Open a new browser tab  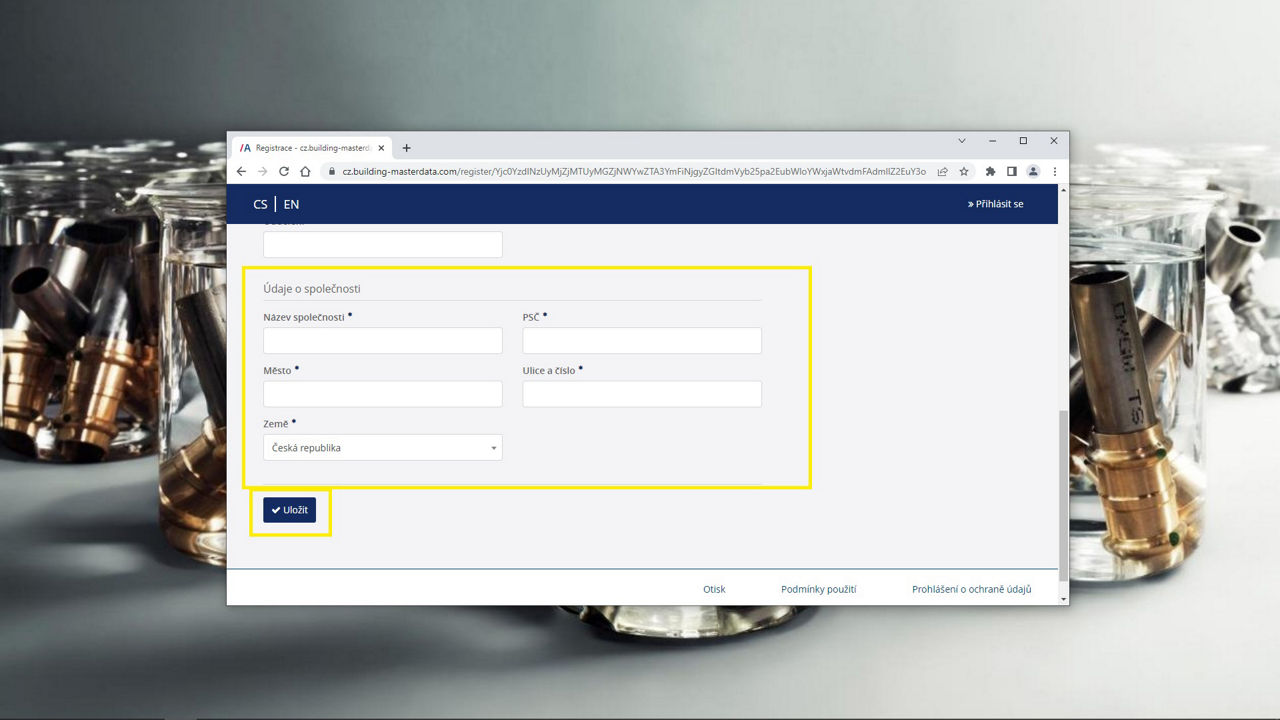click(x=406, y=148)
